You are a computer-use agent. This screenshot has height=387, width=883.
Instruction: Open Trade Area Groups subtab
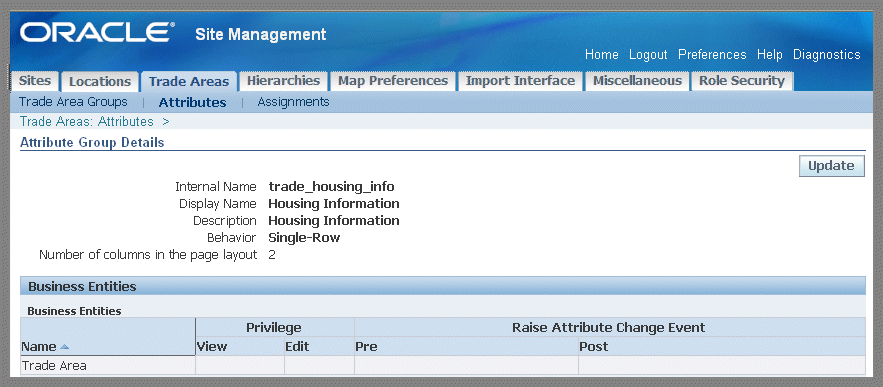pos(73,102)
